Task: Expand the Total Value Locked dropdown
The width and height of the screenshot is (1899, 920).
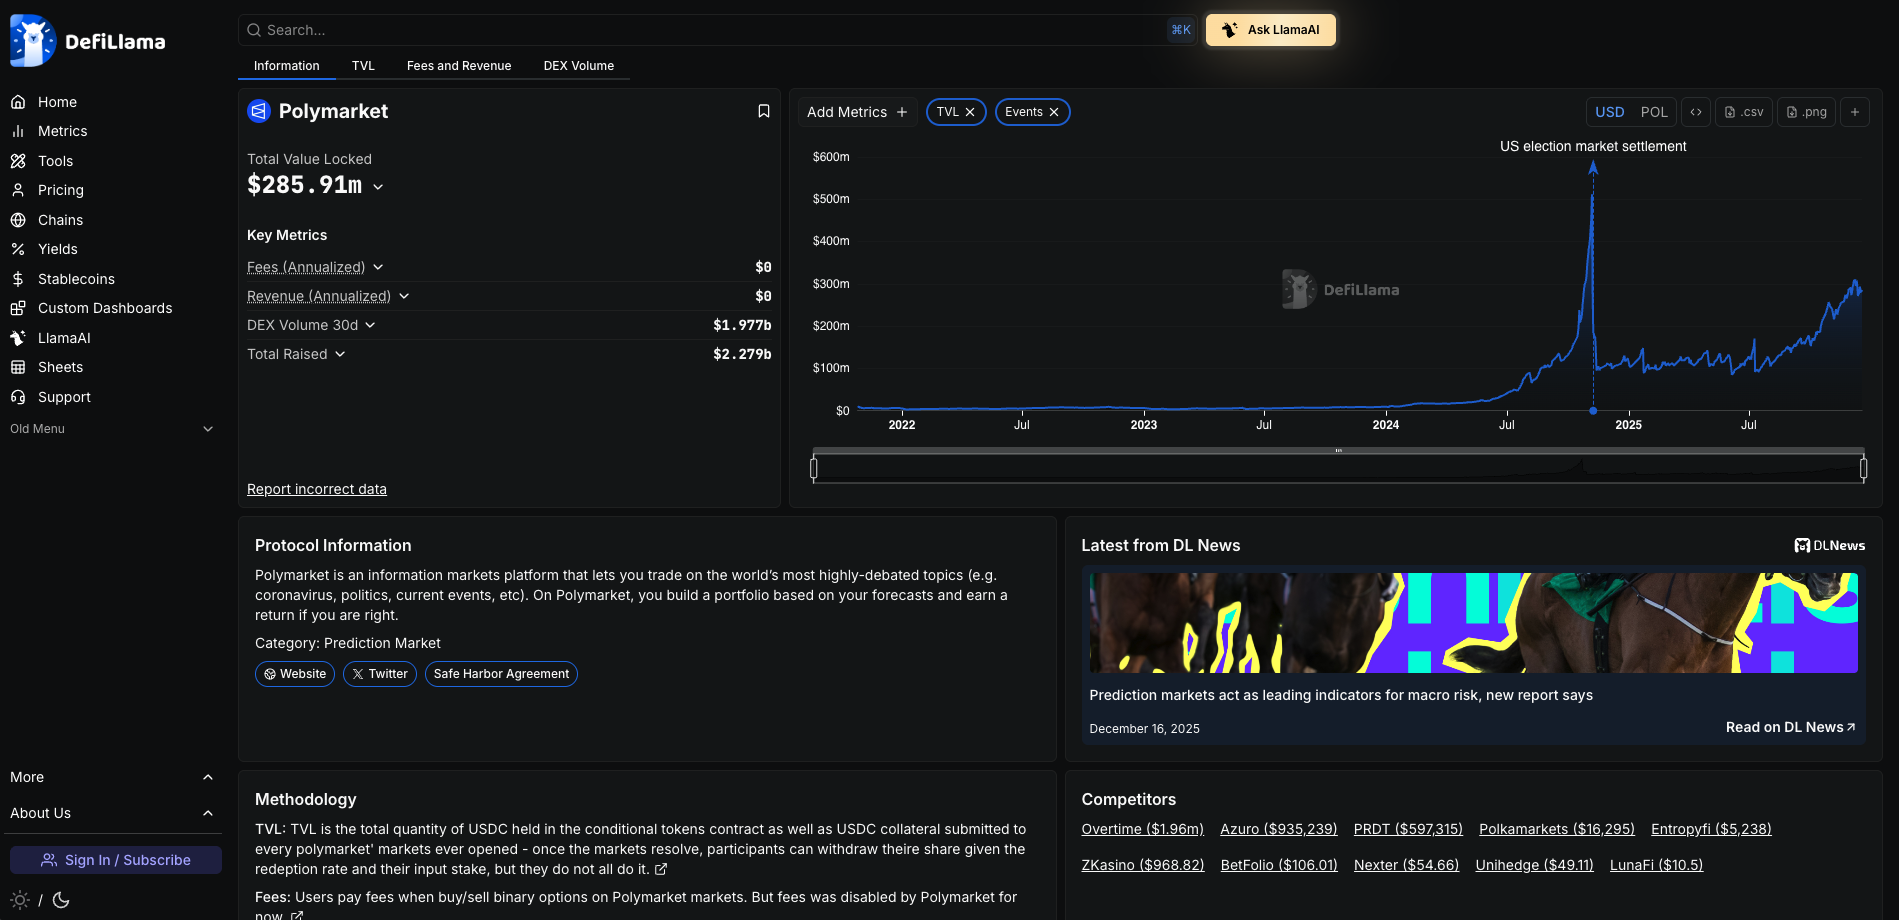Action: 378,186
